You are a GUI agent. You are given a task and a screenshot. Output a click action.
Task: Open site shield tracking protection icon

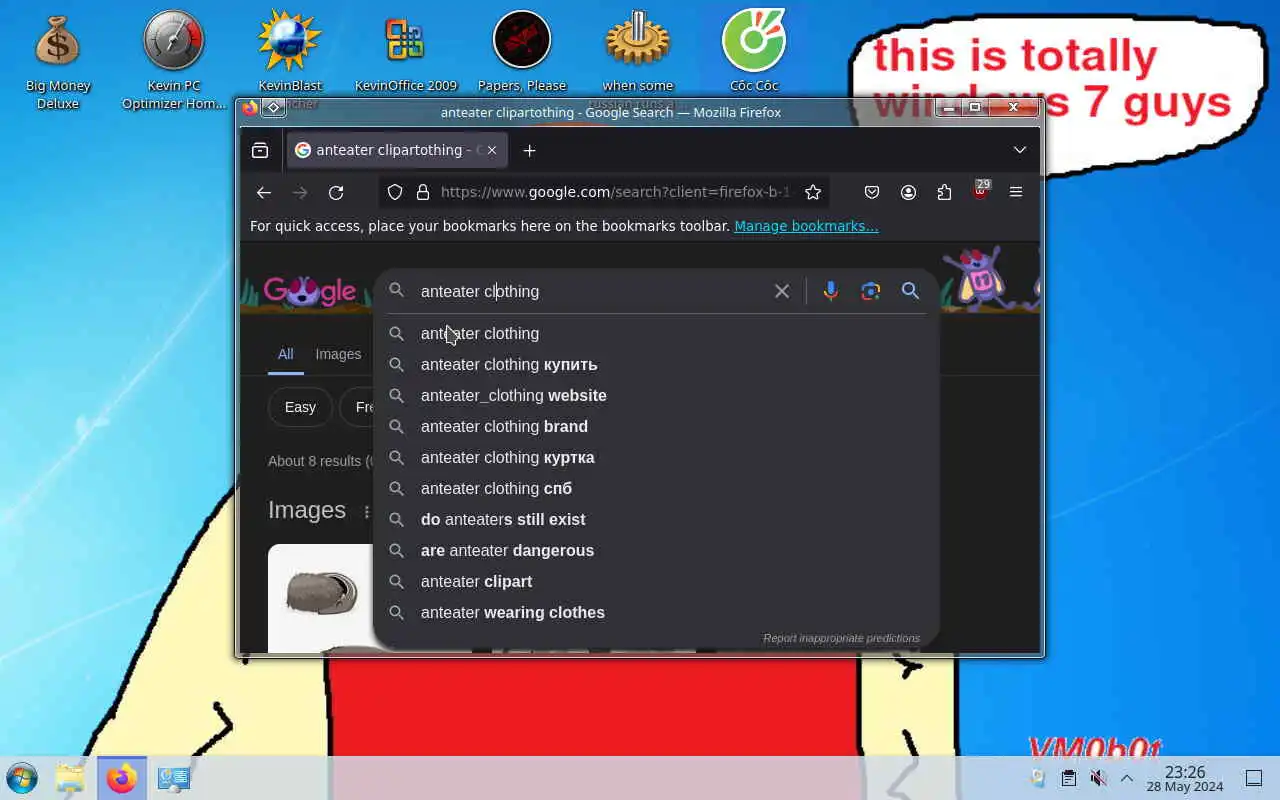point(395,192)
